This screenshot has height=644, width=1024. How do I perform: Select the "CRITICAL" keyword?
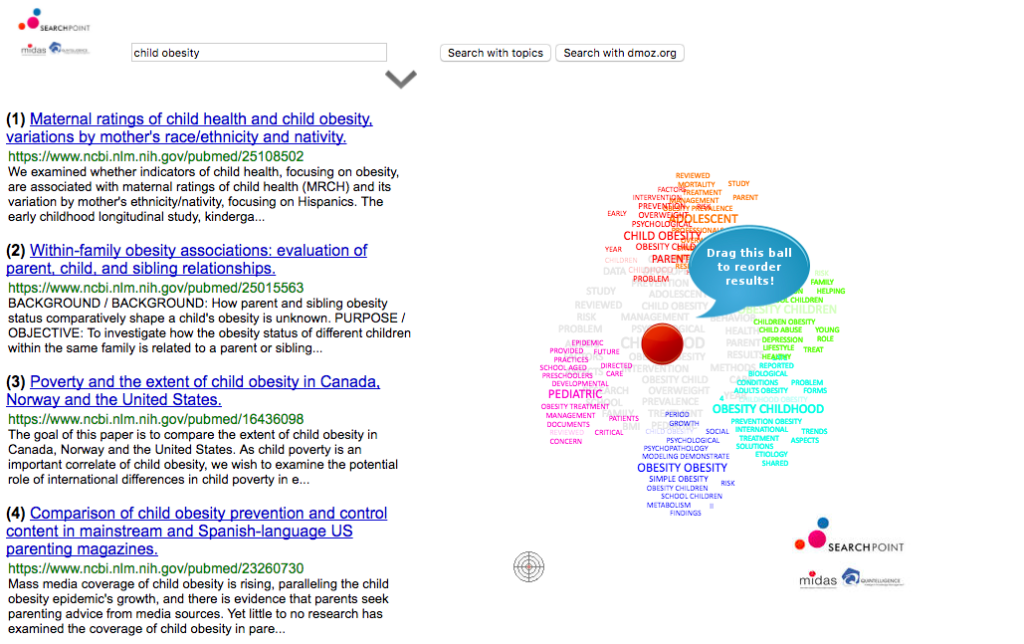point(609,432)
